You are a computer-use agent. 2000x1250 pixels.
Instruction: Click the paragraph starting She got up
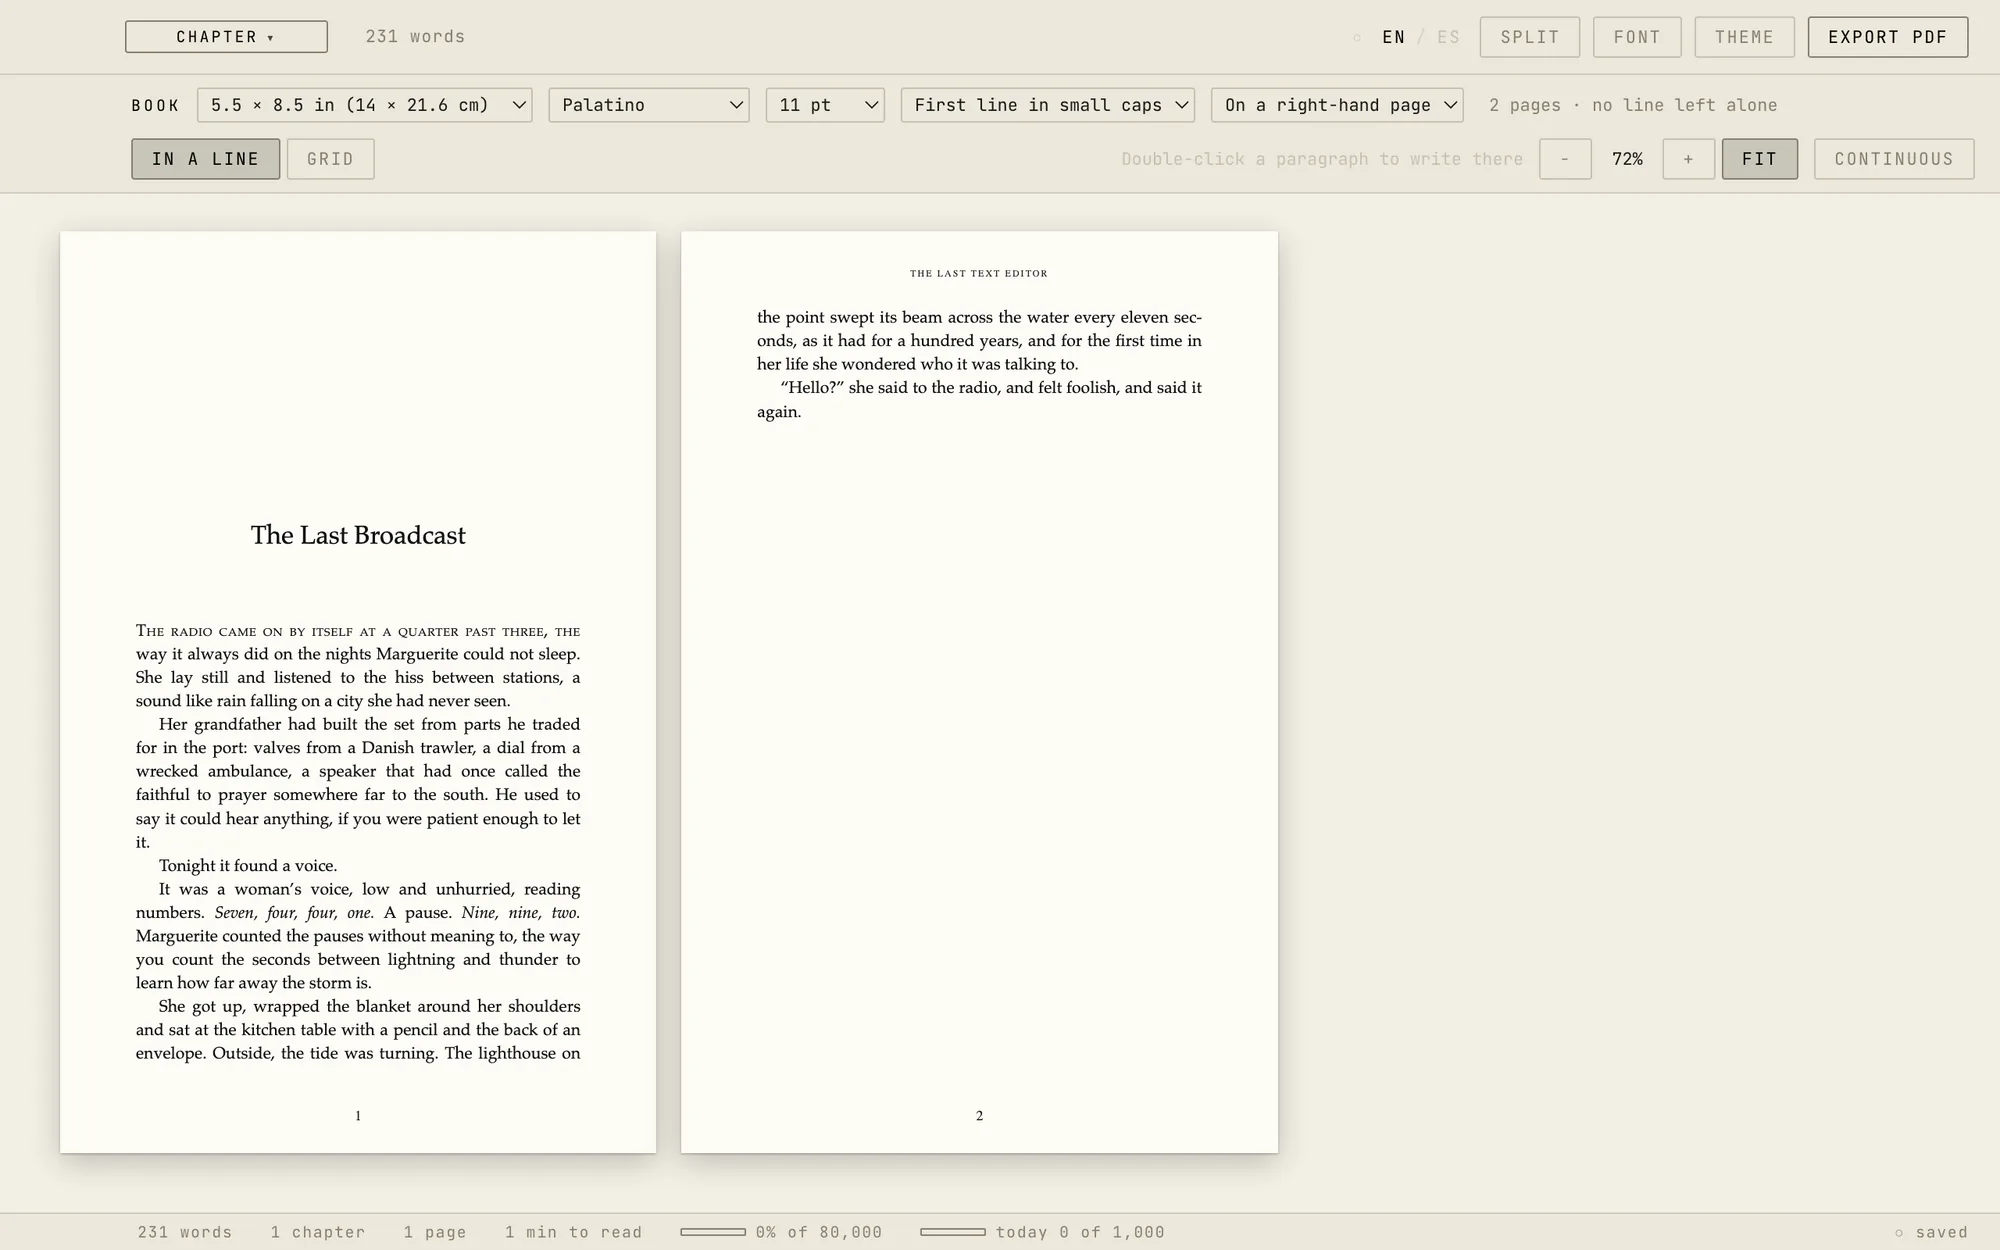358,1029
